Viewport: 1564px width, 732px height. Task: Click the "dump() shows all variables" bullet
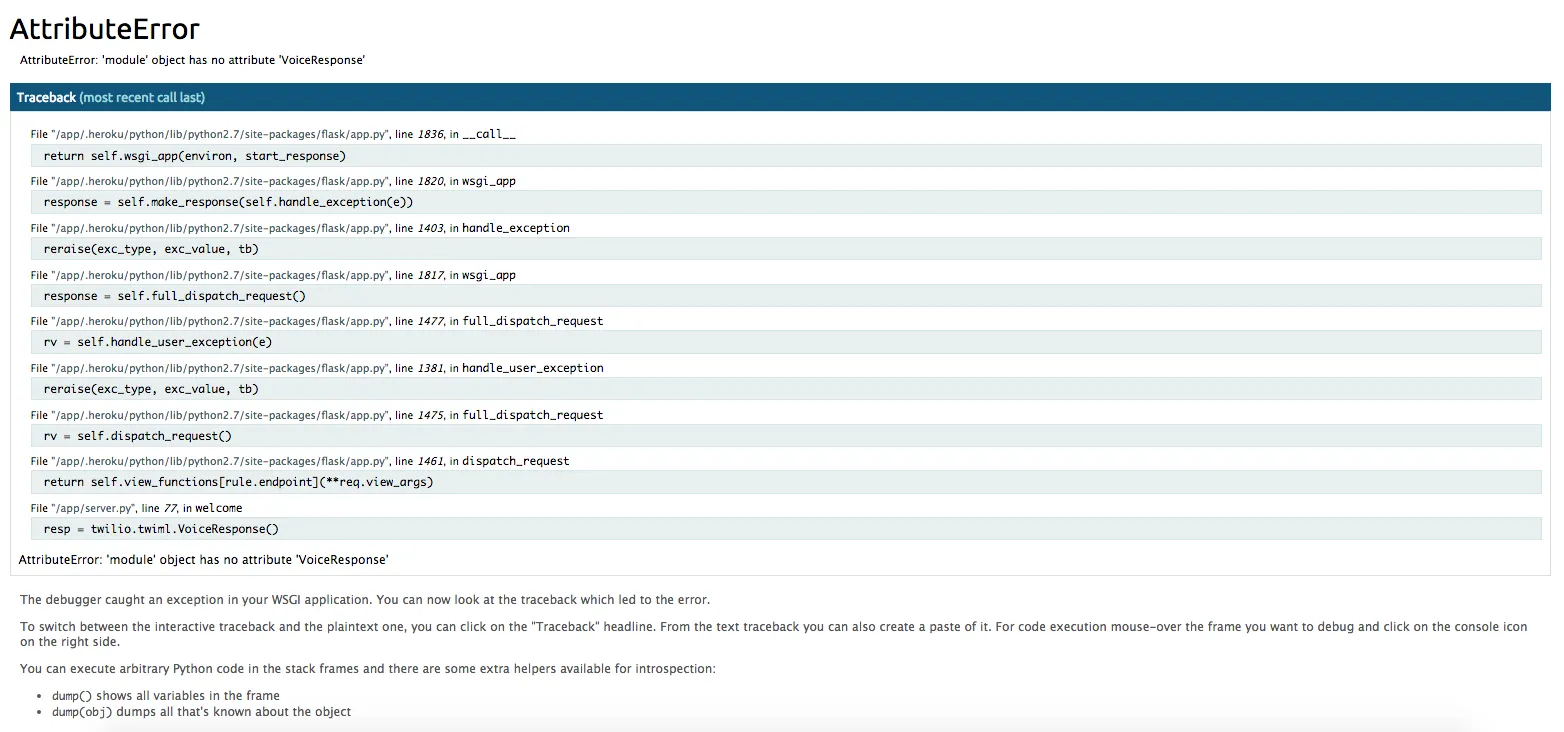click(166, 696)
